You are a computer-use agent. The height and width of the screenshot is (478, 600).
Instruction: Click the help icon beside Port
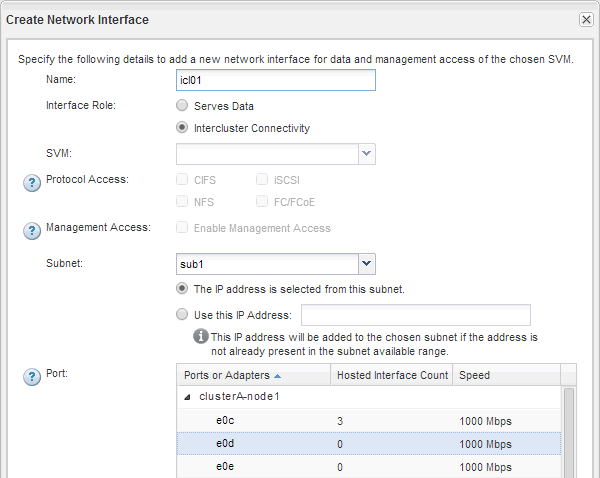point(30,375)
